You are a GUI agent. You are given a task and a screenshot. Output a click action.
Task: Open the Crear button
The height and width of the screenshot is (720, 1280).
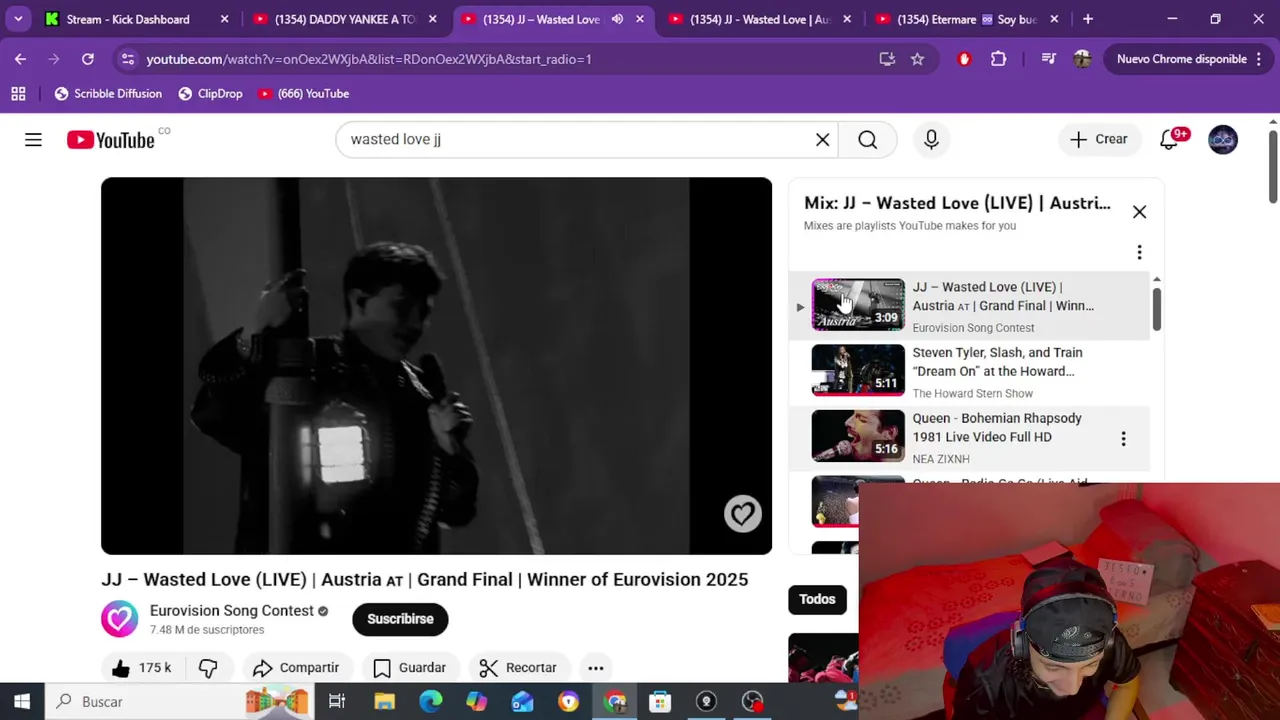1098,140
